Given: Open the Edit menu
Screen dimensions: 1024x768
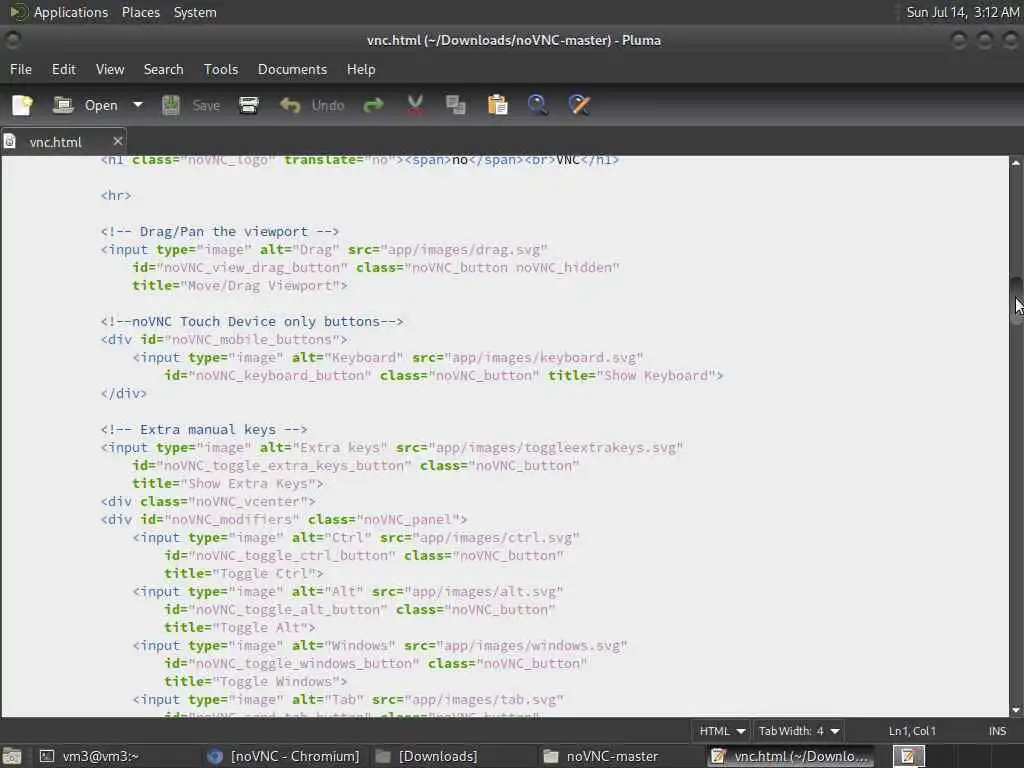Looking at the screenshot, I should coord(64,69).
